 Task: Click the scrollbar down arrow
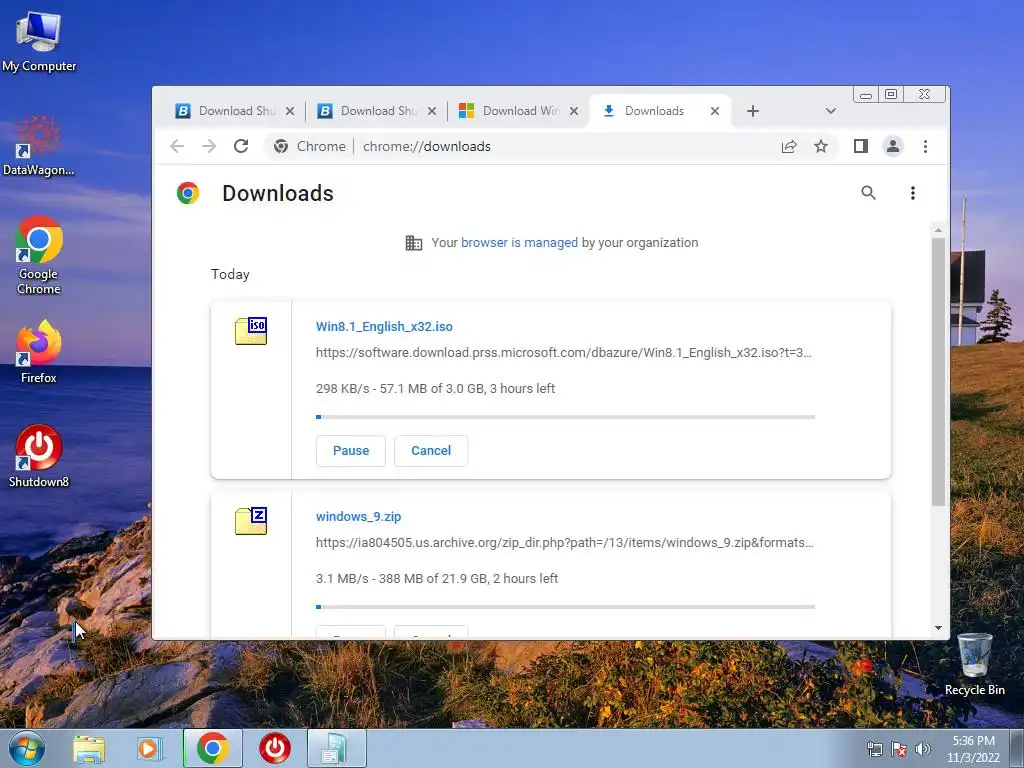coord(938,628)
